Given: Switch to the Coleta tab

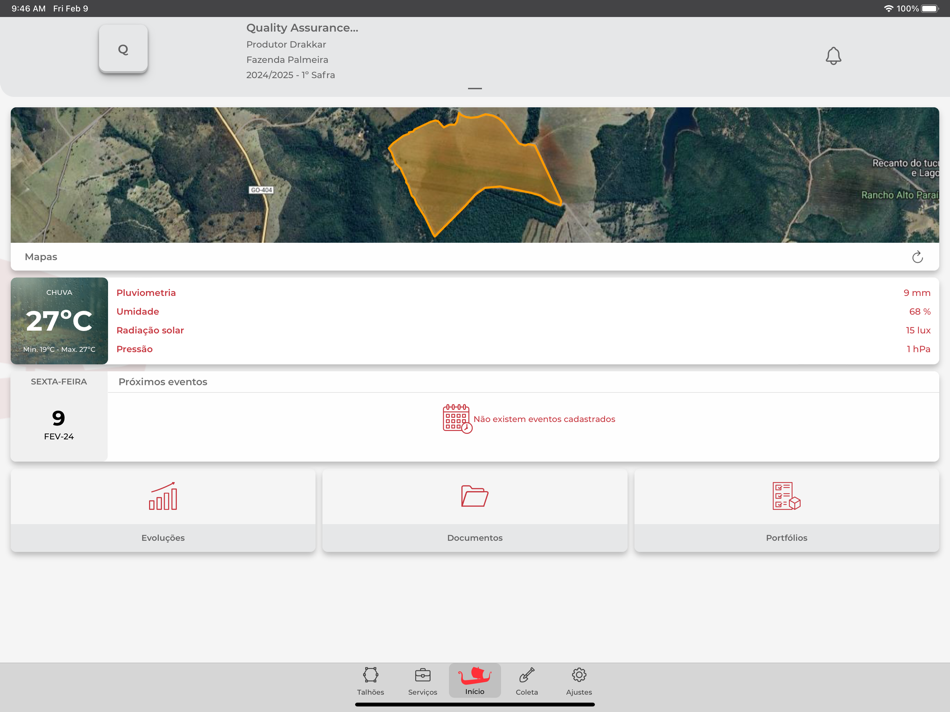Looking at the screenshot, I should [526, 681].
